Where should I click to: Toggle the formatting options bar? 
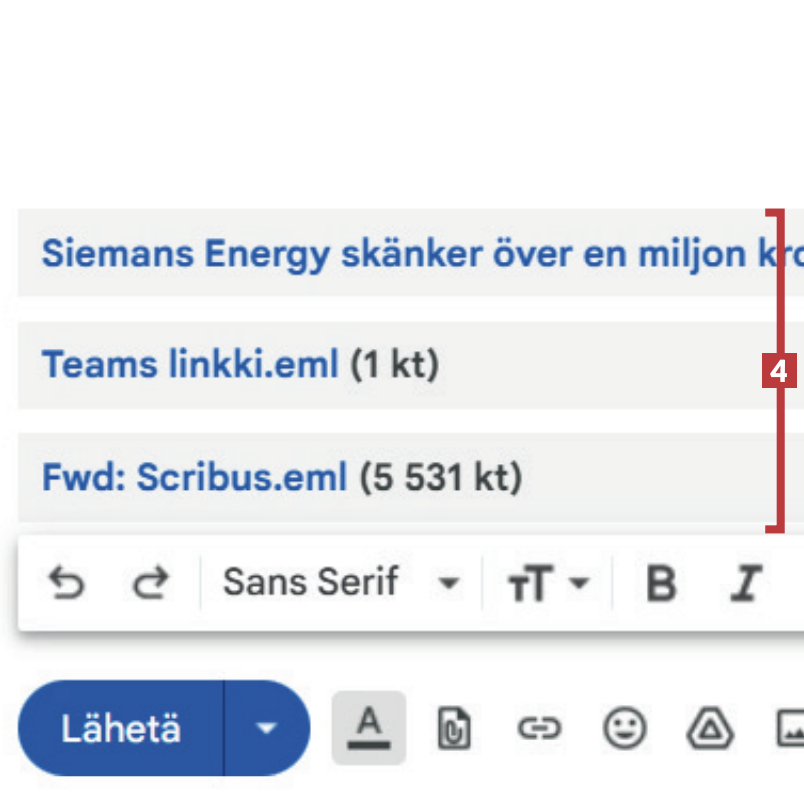pos(369,727)
